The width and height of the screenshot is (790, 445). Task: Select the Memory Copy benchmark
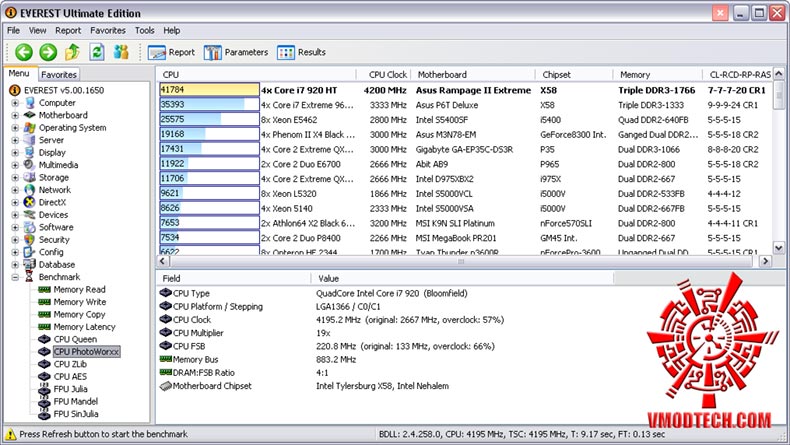pyautogui.click(x=80, y=314)
